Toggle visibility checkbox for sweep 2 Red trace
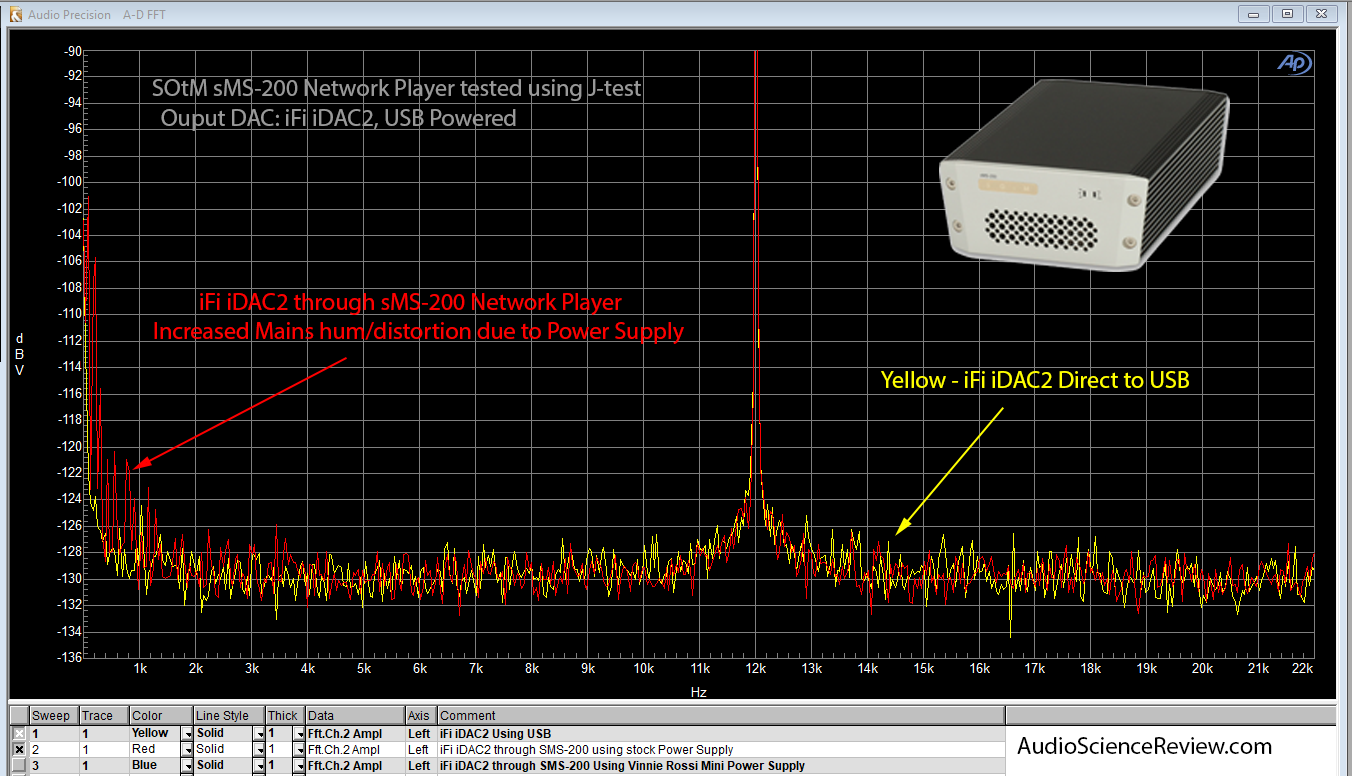The width and height of the screenshot is (1352, 776). point(18,750)
